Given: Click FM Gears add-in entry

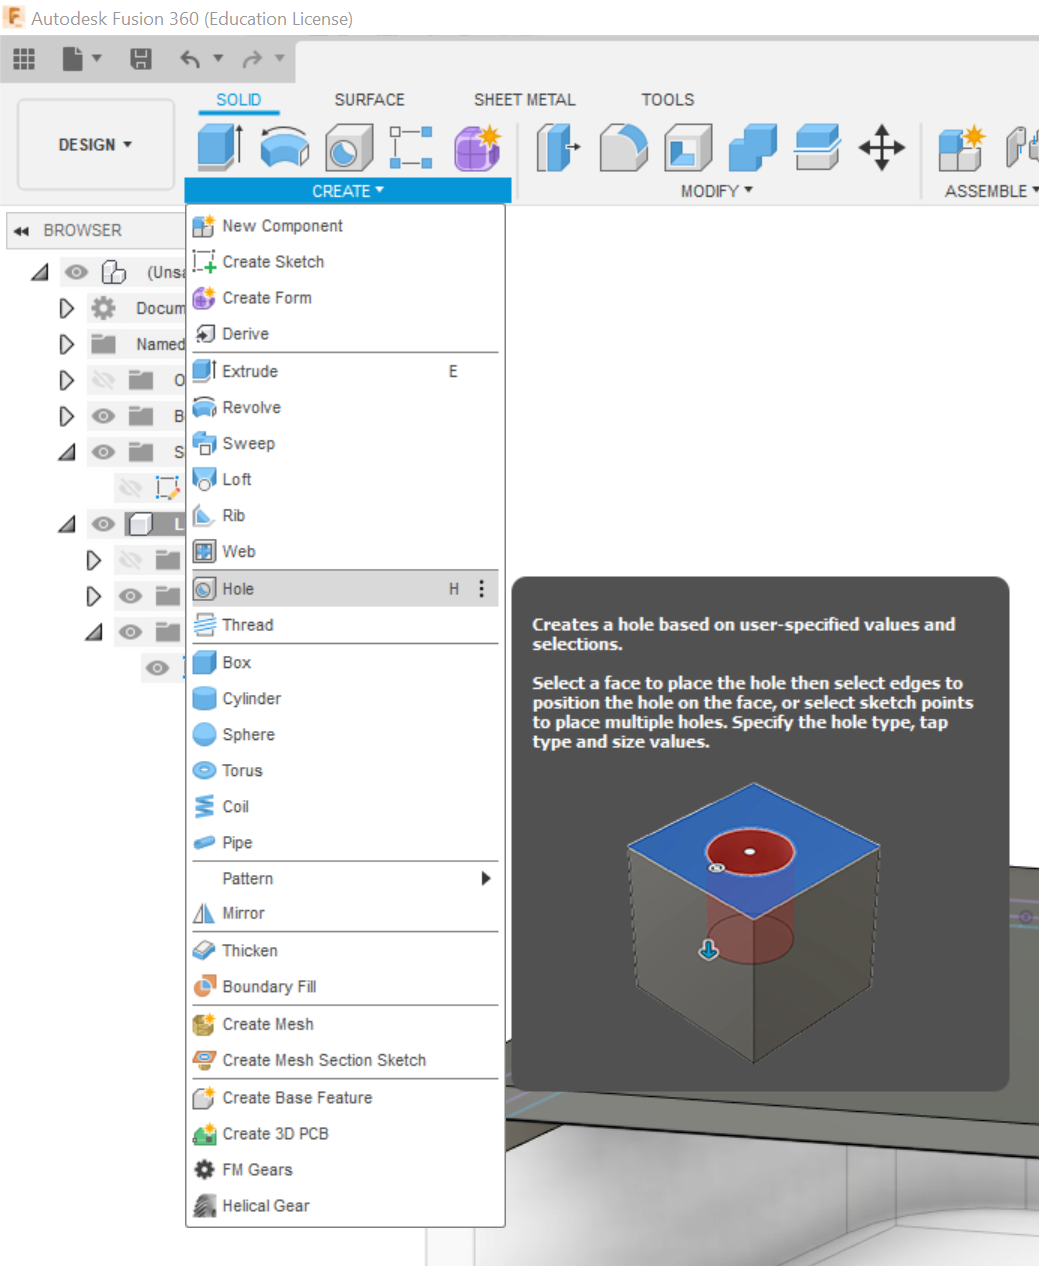Looking at the screenshot, I should pyautogui.click(x=345, y=1170).
